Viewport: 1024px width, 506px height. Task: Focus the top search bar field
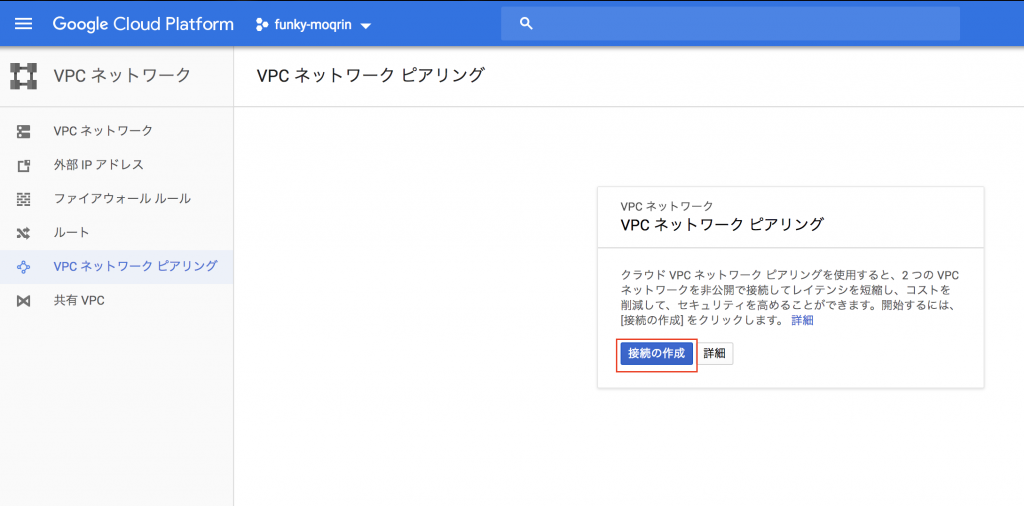tap(730, 24)
